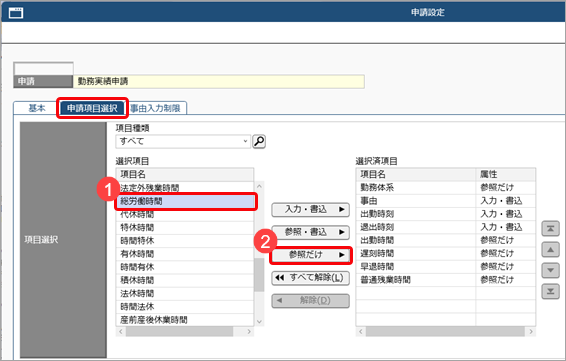
Task: Click selected items table scroll-right arrow
Action: [x=531, y=331]
